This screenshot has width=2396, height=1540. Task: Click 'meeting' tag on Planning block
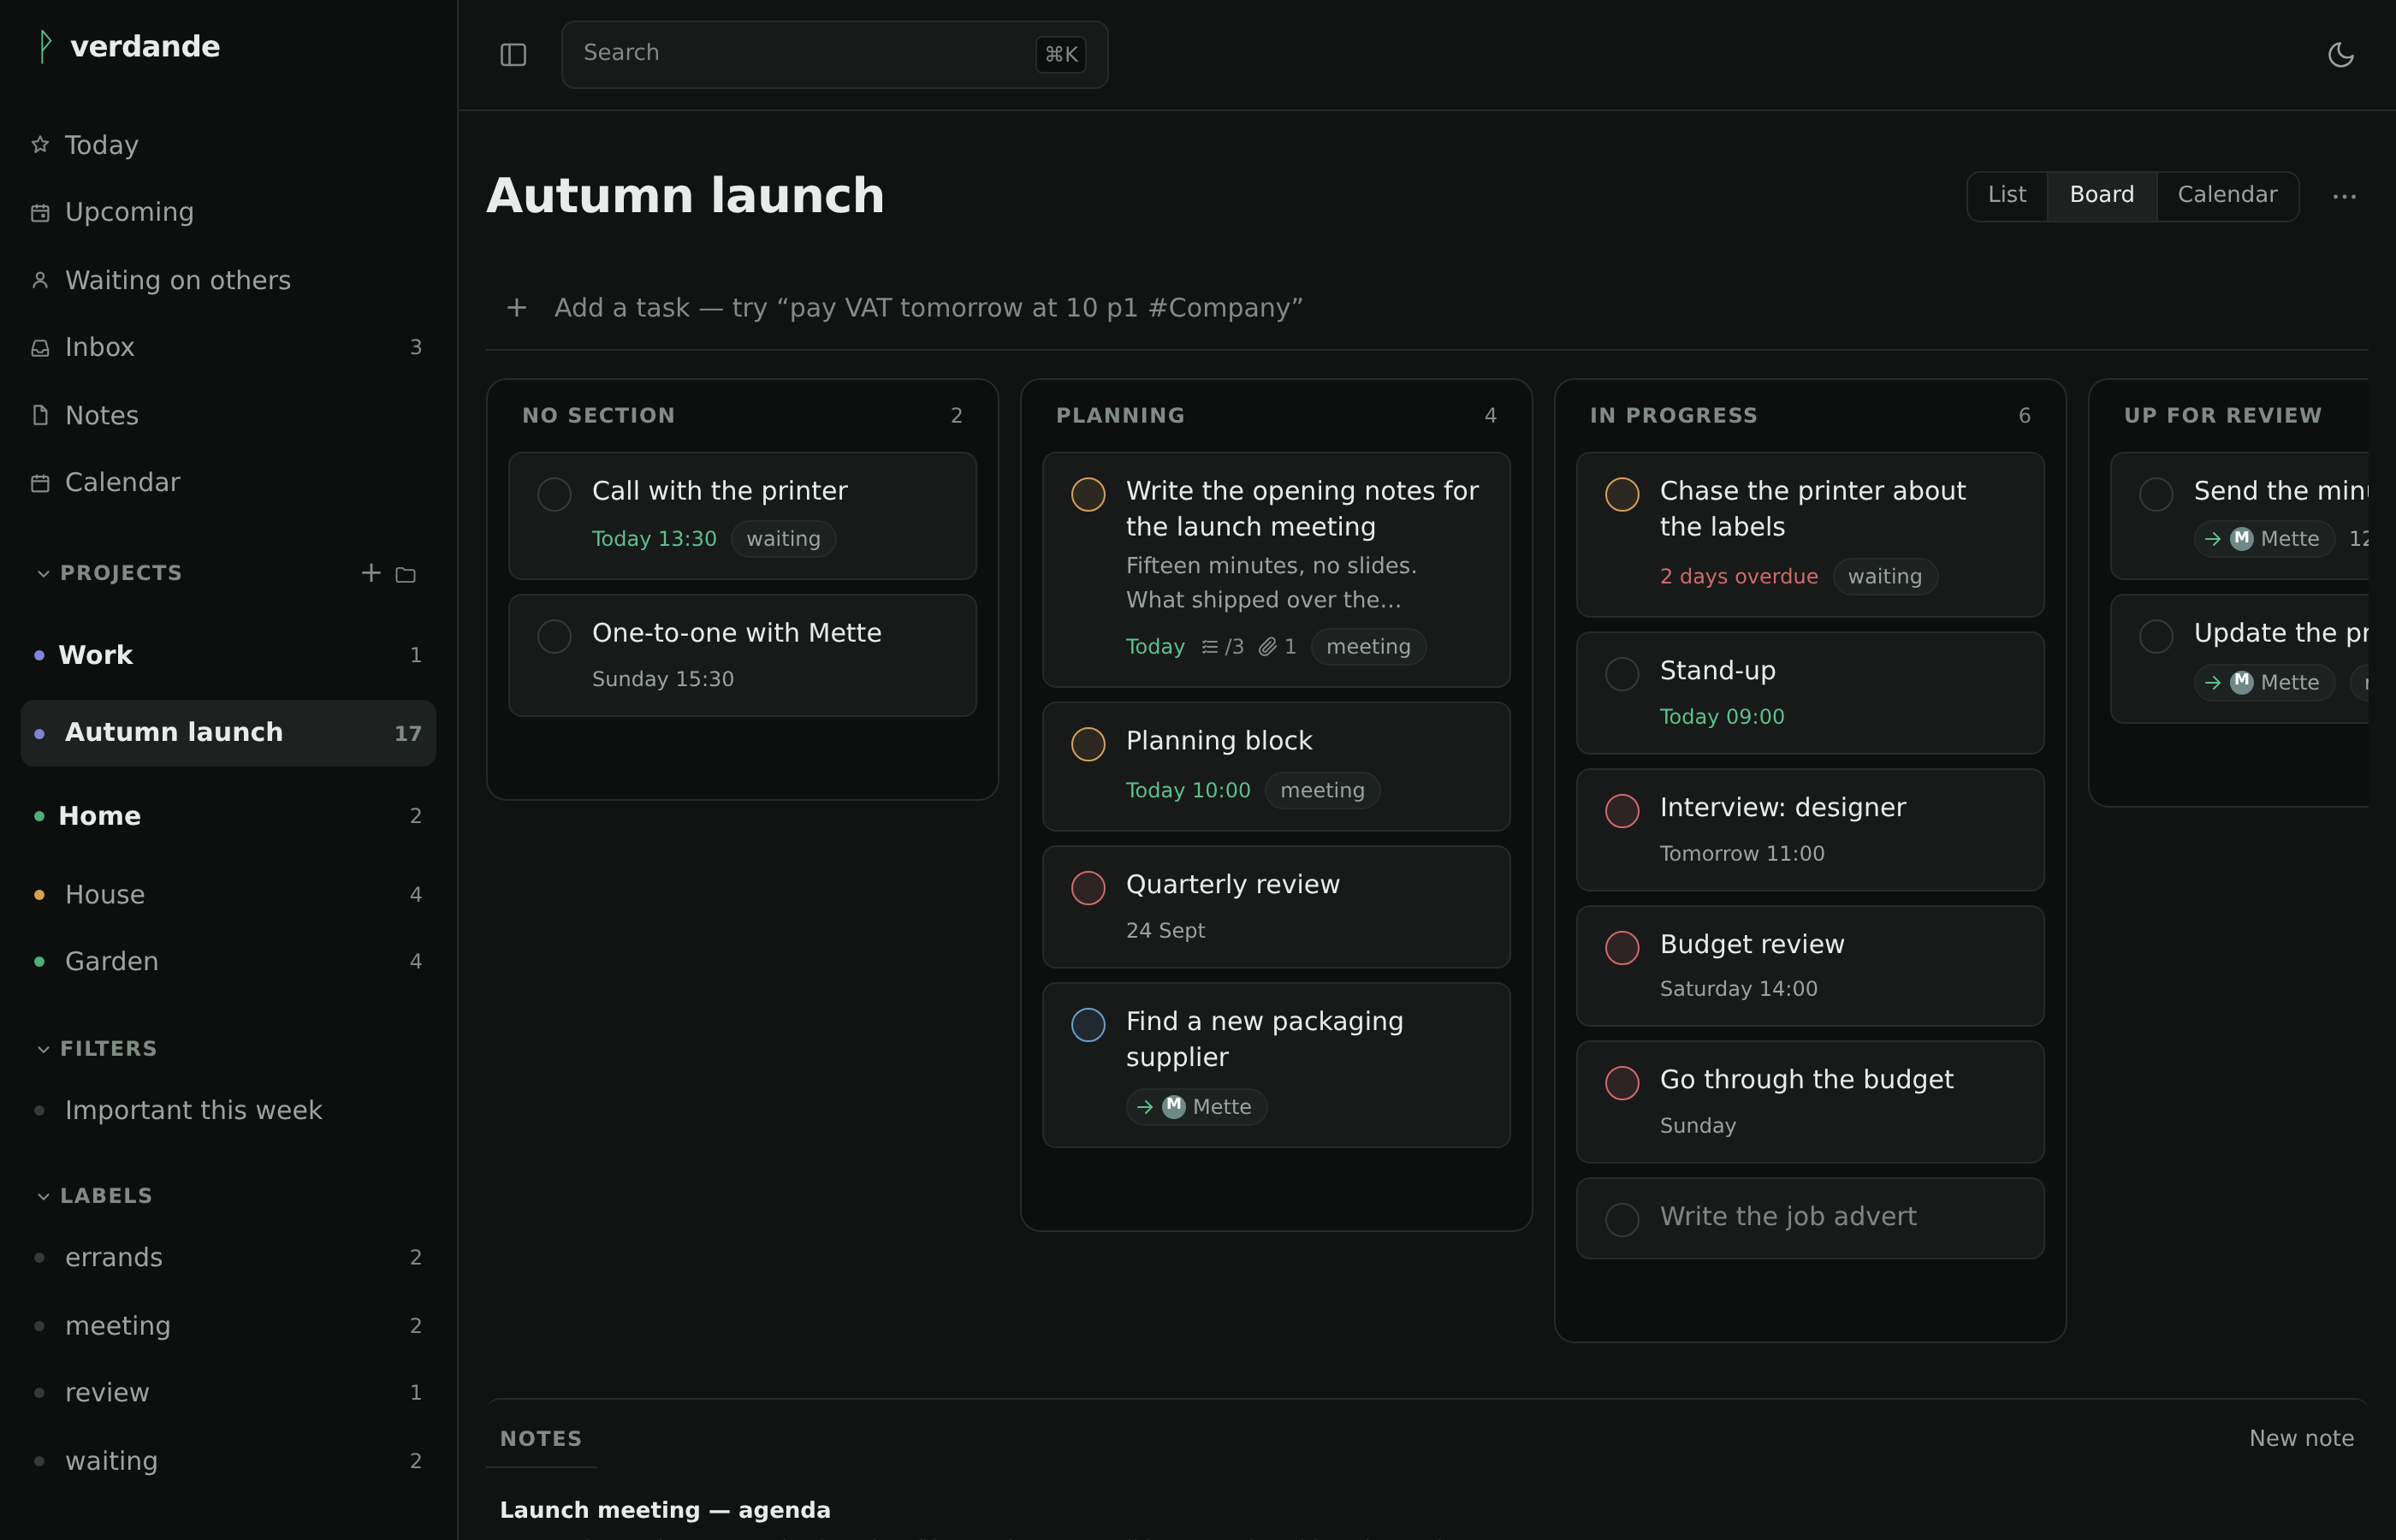1322,791
